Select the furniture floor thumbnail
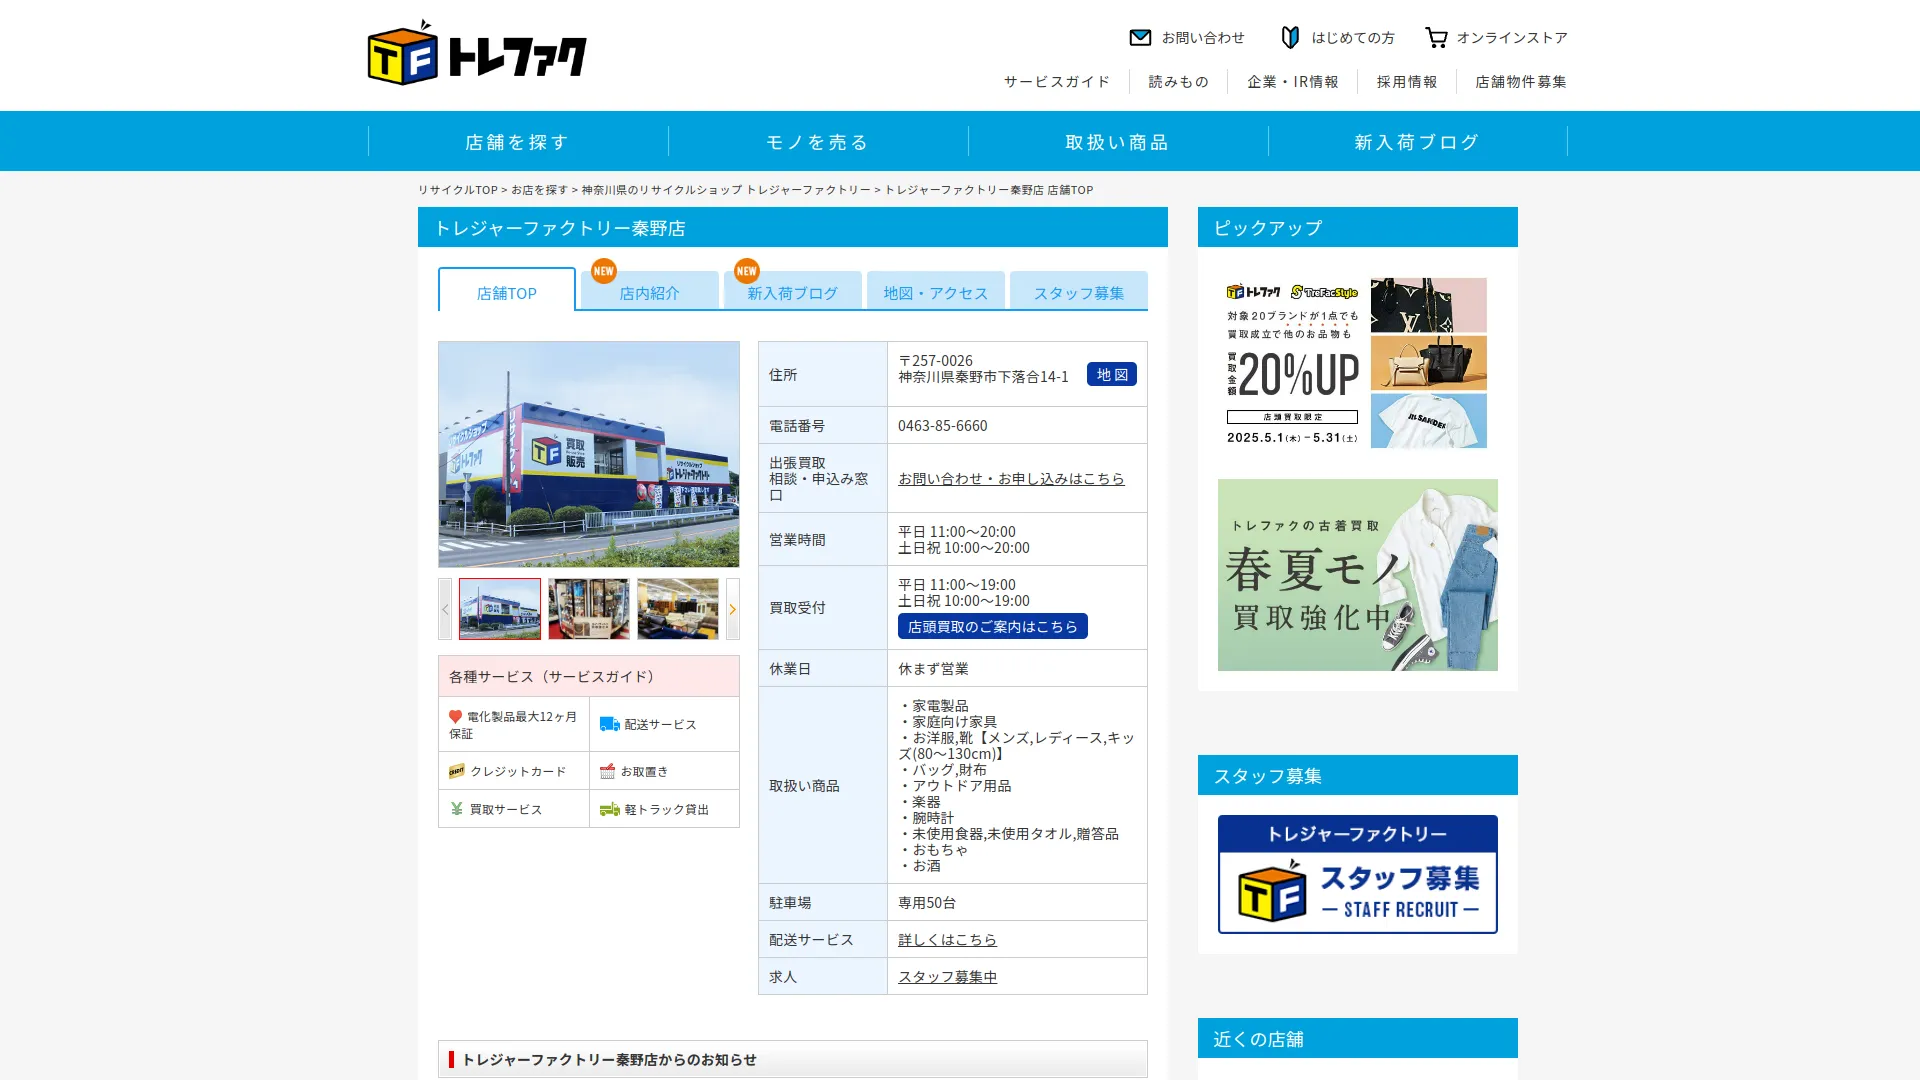Viewport: 1920px width, 1080px height. [x=678, y=609]
